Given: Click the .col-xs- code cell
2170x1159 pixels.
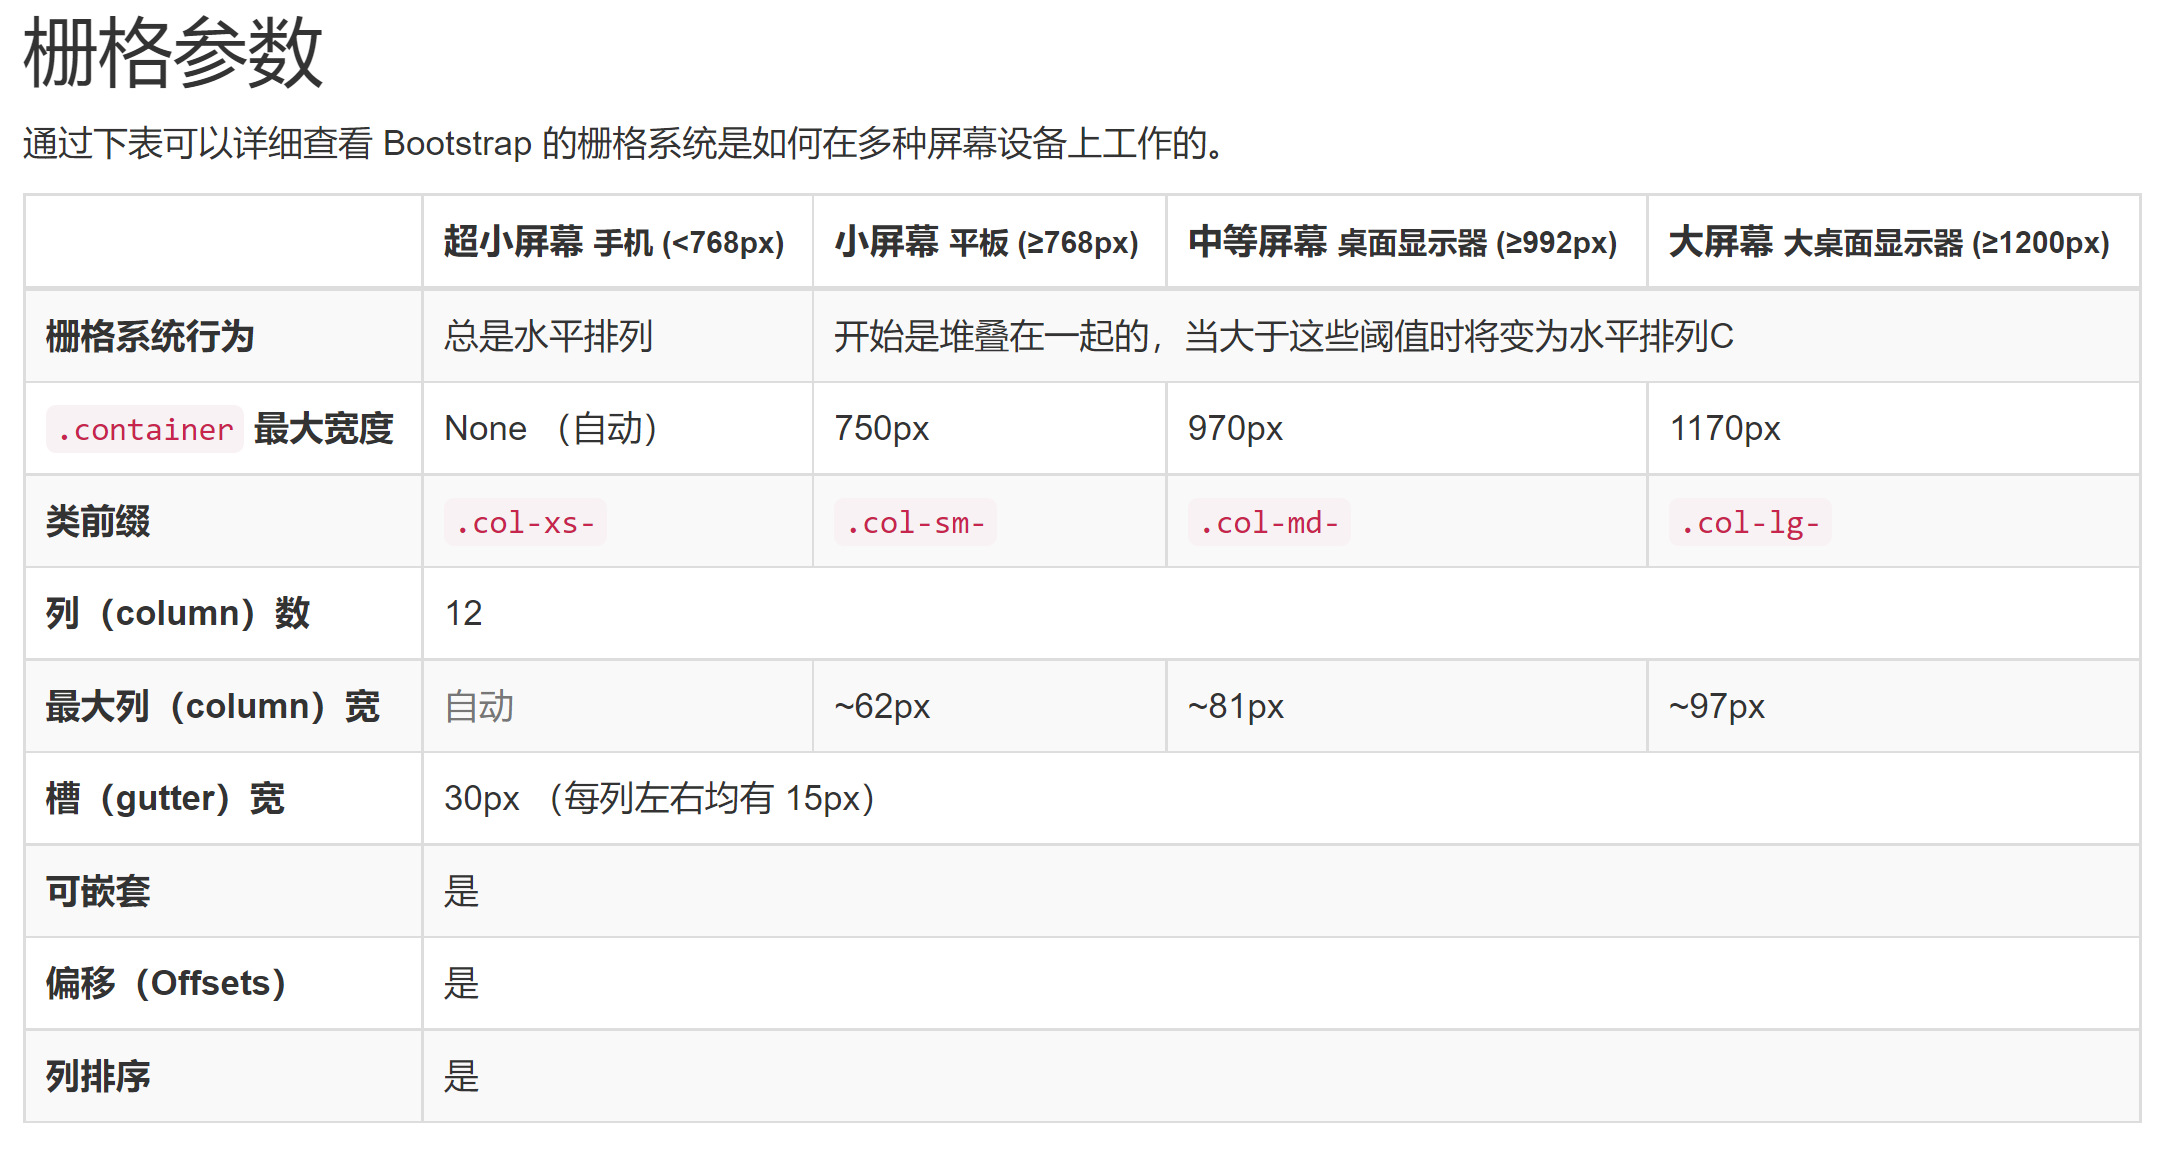Looking at the screenshot, I should click(x=525, y=522).
